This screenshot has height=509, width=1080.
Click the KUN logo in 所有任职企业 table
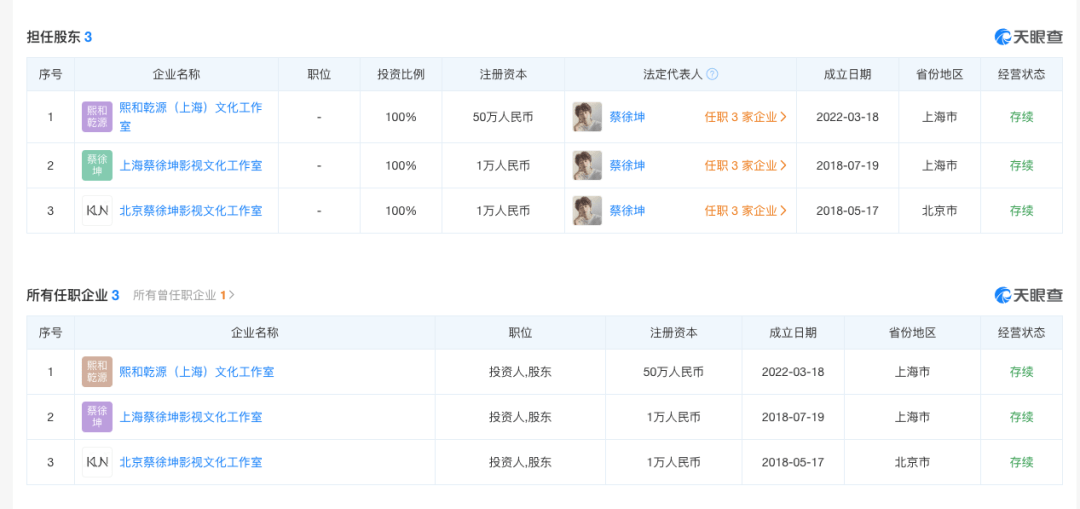(97, 462)
